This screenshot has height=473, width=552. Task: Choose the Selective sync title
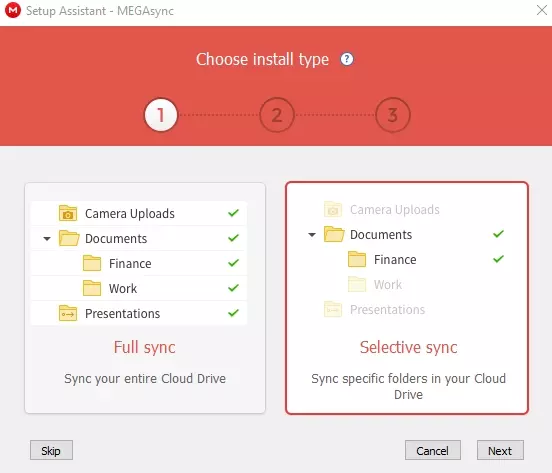408,347
